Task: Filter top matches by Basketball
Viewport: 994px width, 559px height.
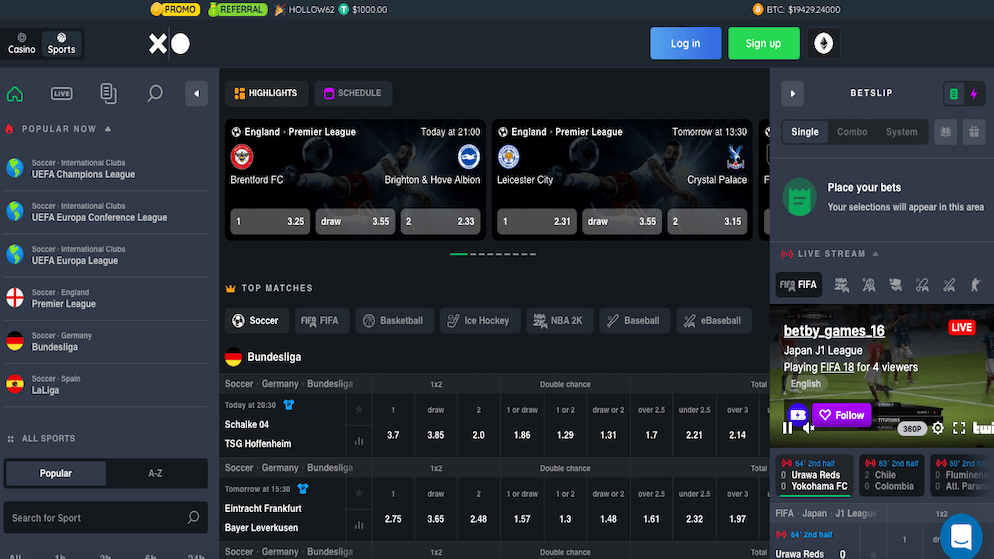Action: (394, 321)
